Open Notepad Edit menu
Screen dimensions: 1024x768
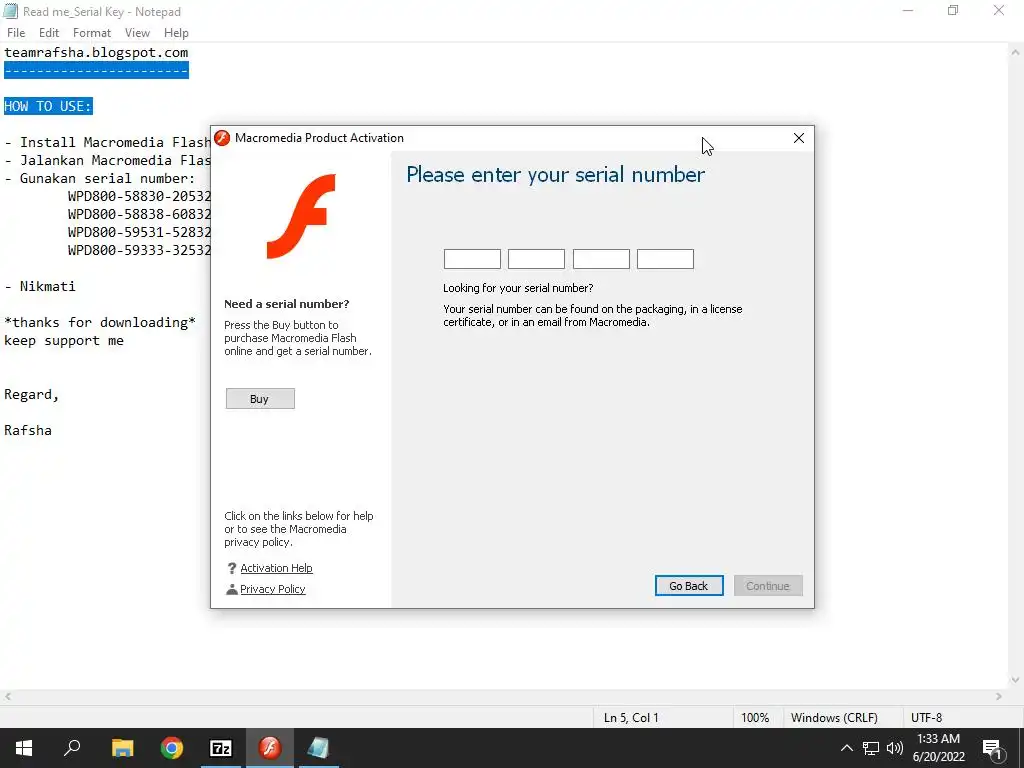(x=49, y=33)
